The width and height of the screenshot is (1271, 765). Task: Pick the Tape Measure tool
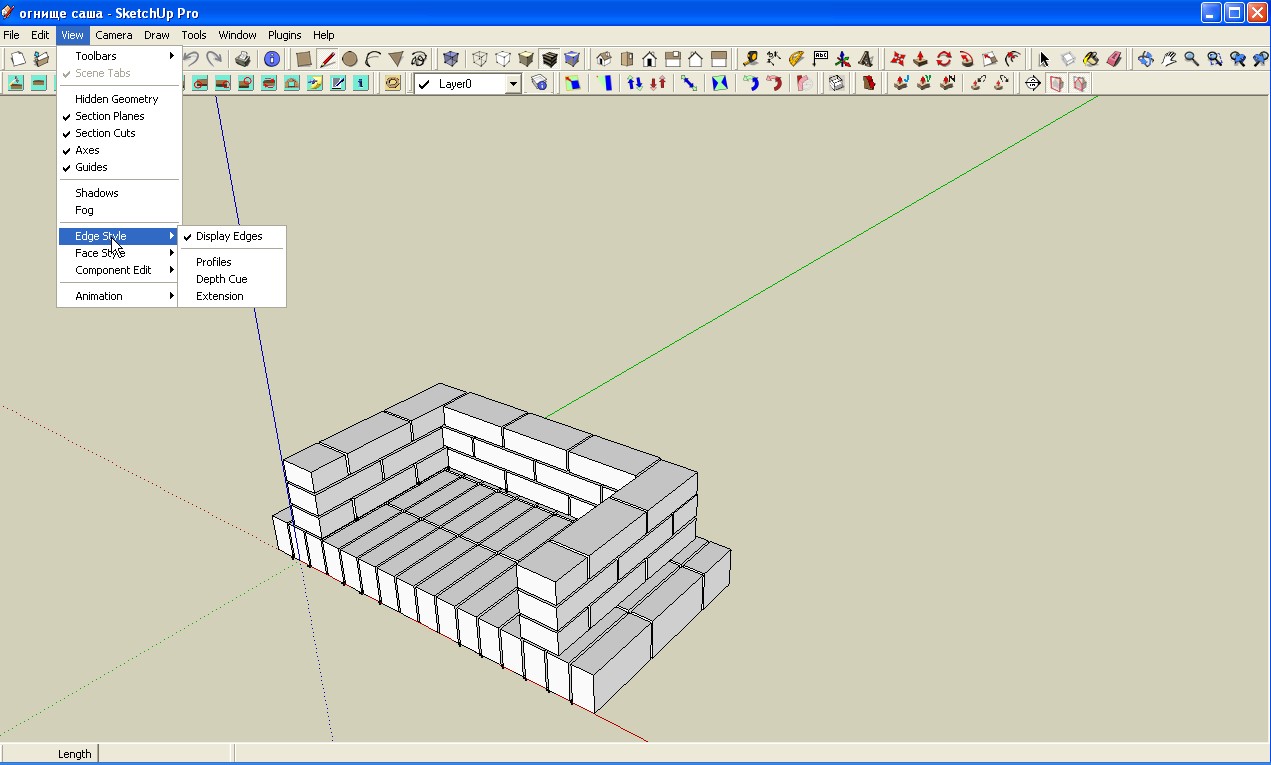pos(750,59)
